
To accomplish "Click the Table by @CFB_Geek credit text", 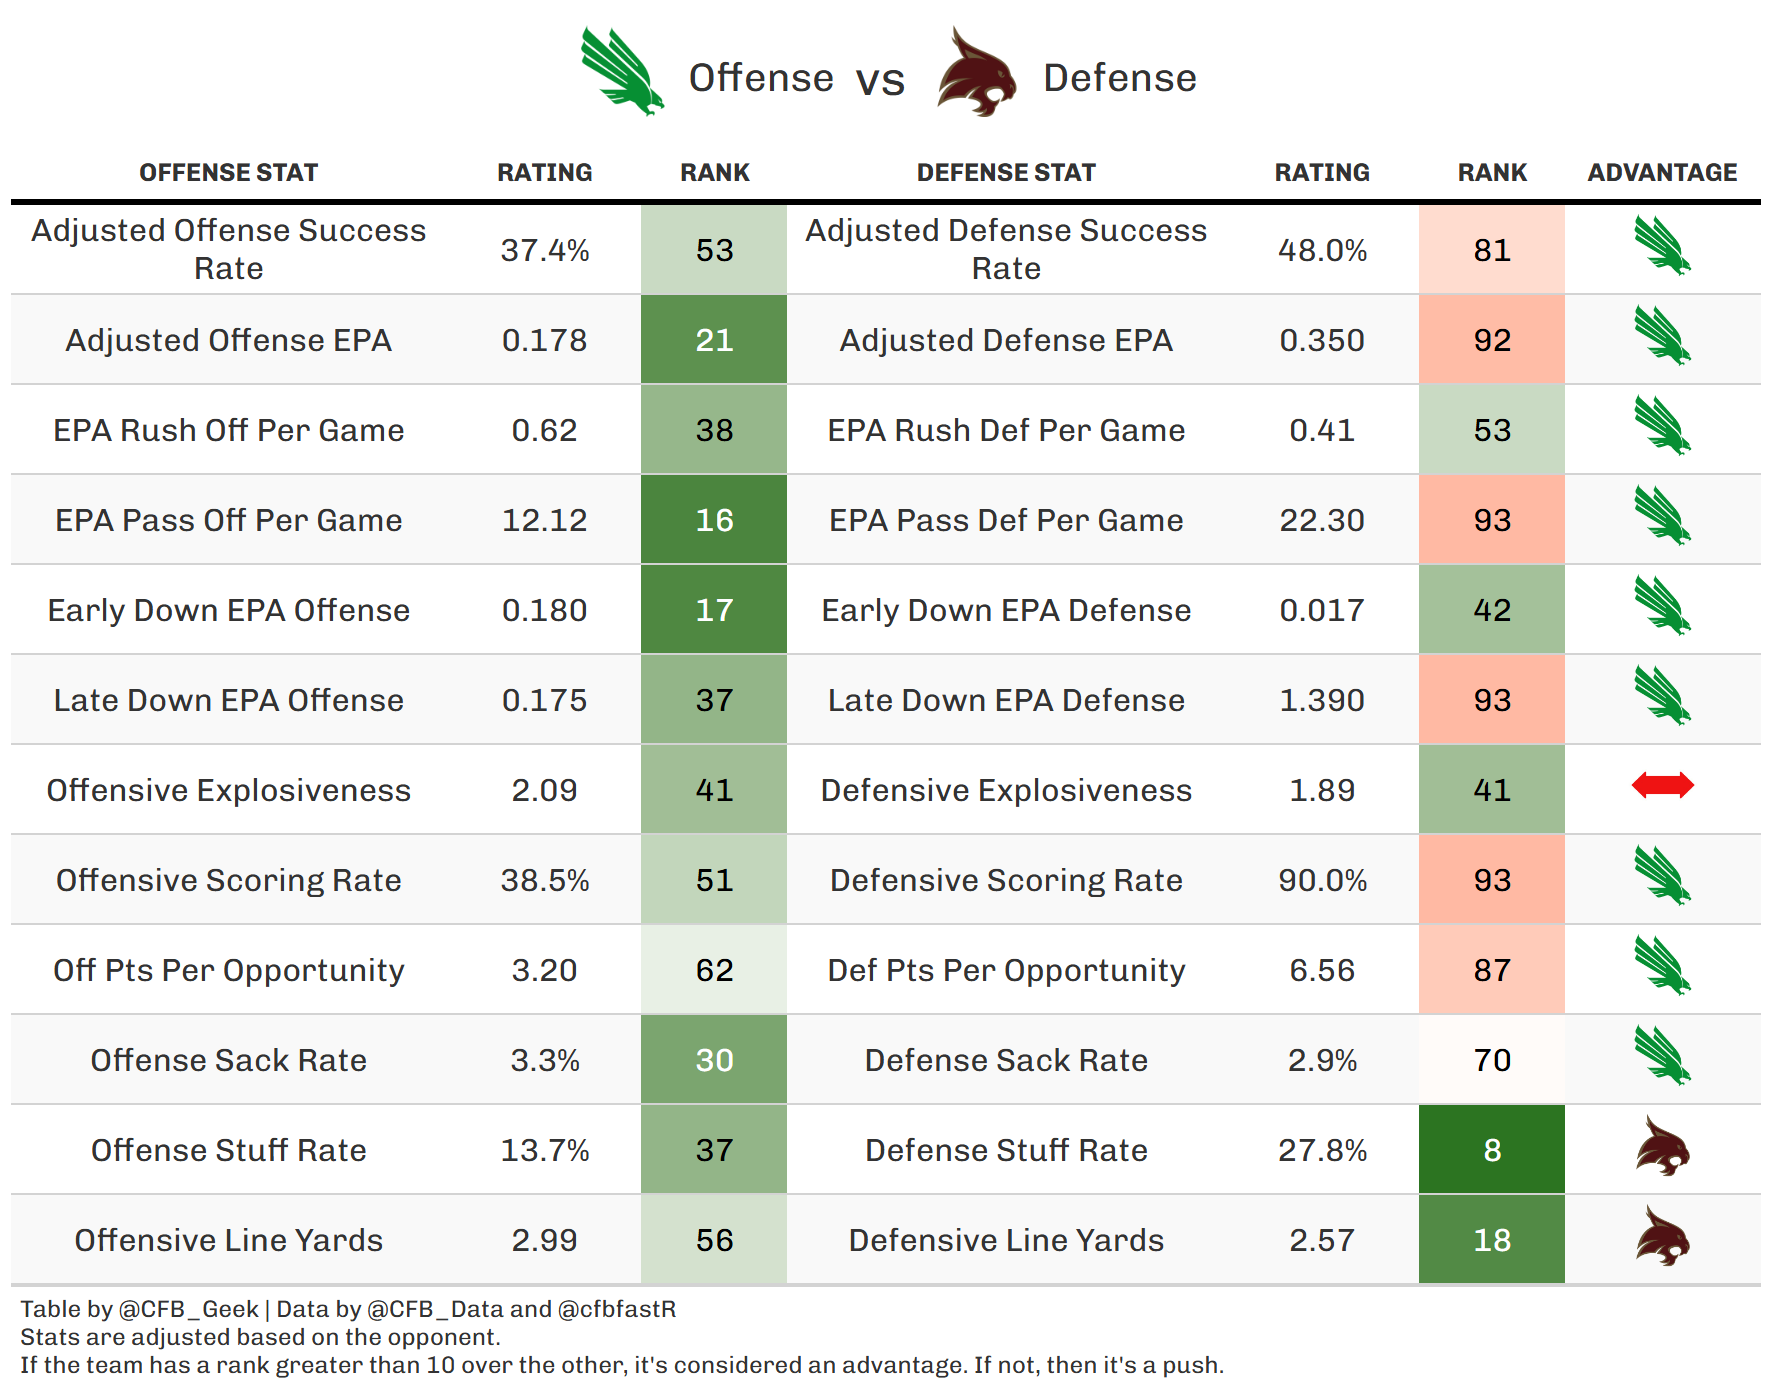I will pyautogui.click(x=139, y=1309).
